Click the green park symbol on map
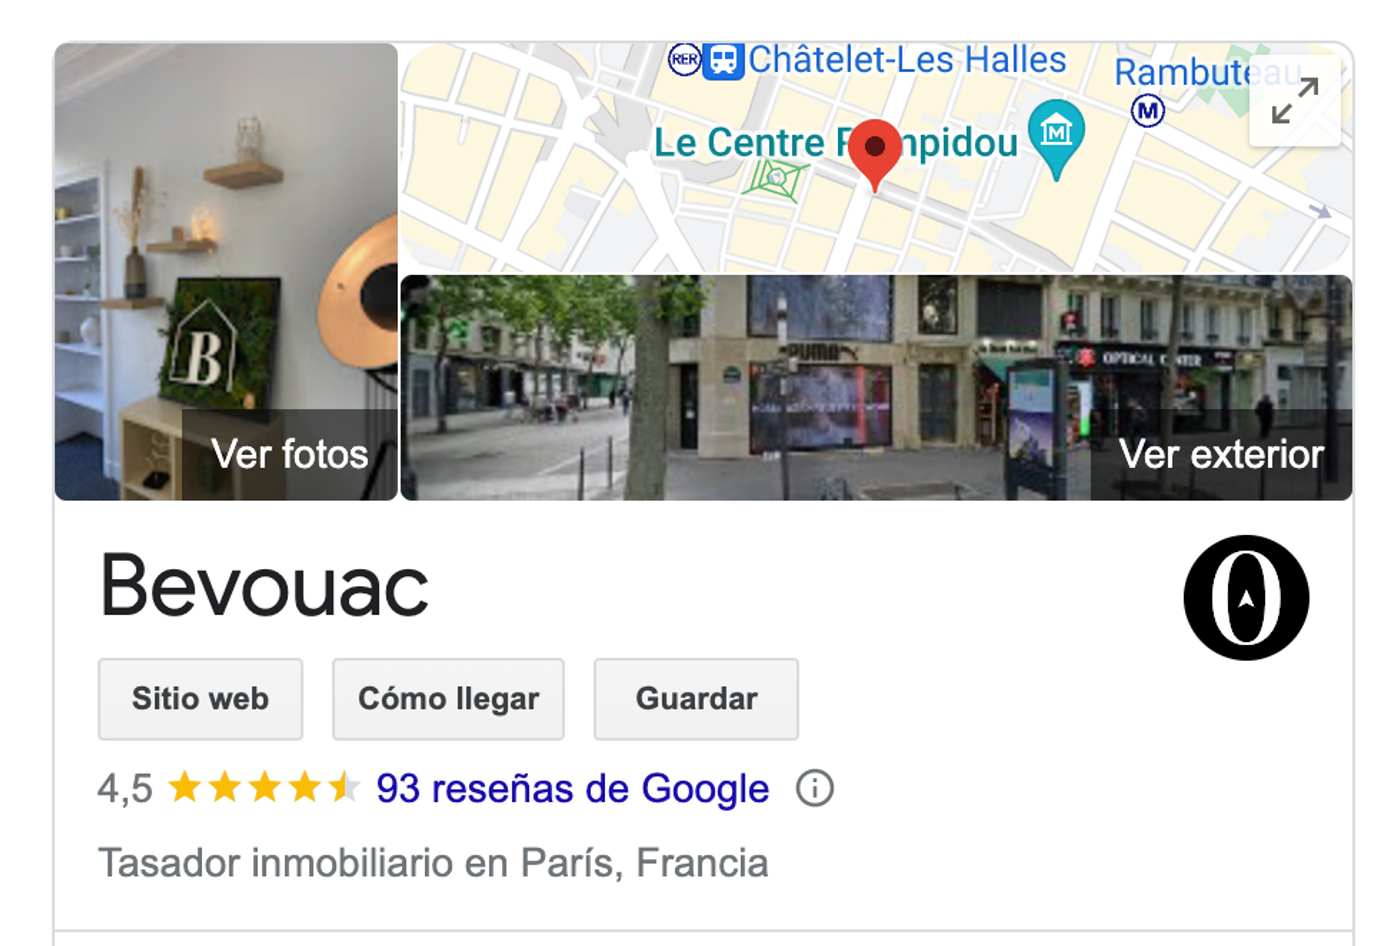This screenshot has height=946, width=1400. tap(775, 180)
